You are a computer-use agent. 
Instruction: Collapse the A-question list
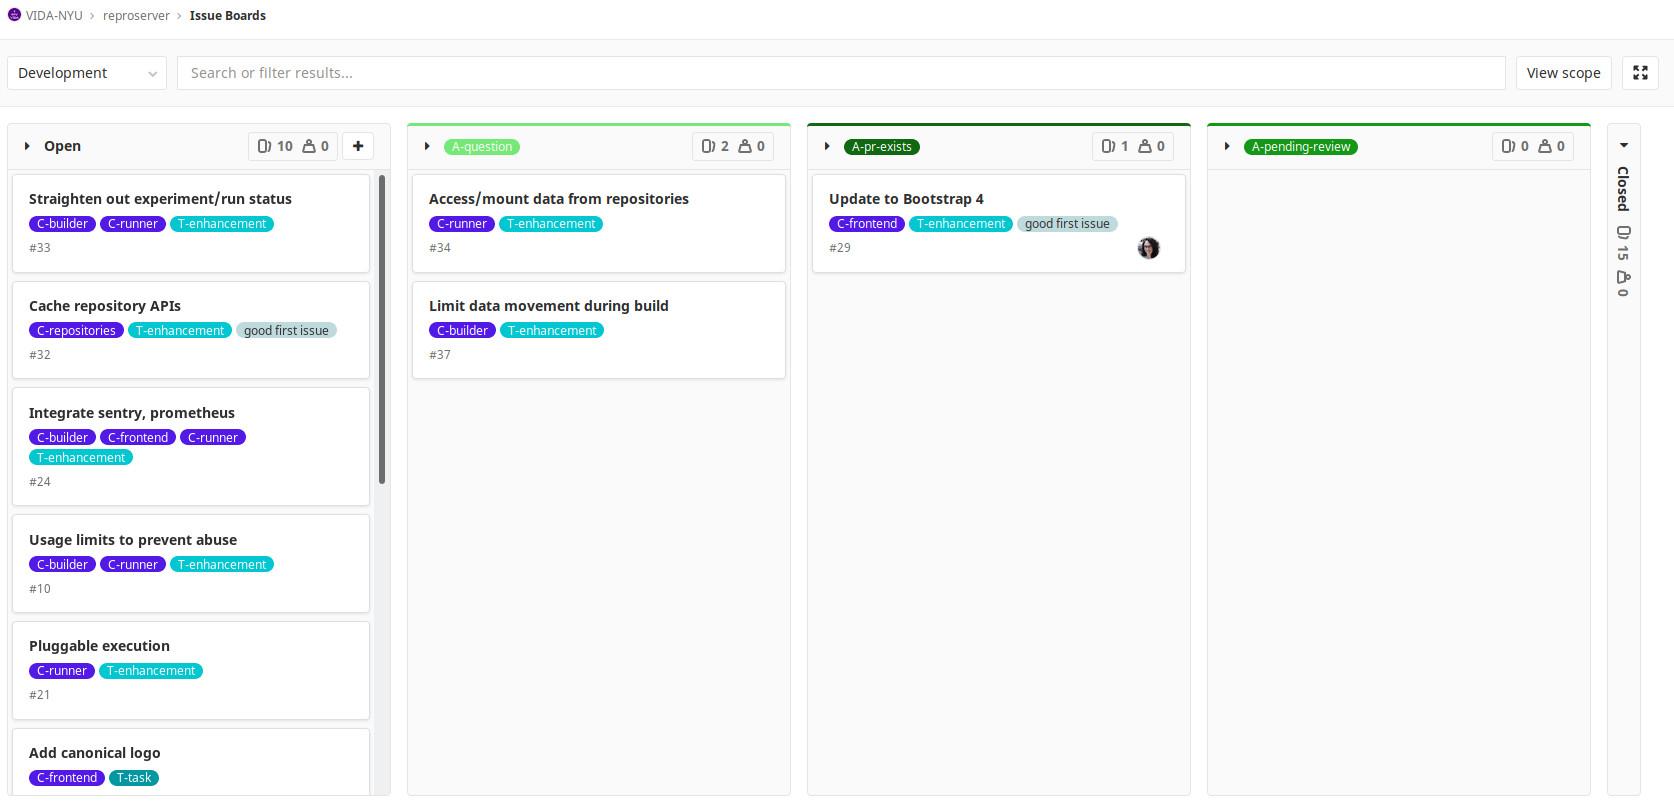point(427,146)
